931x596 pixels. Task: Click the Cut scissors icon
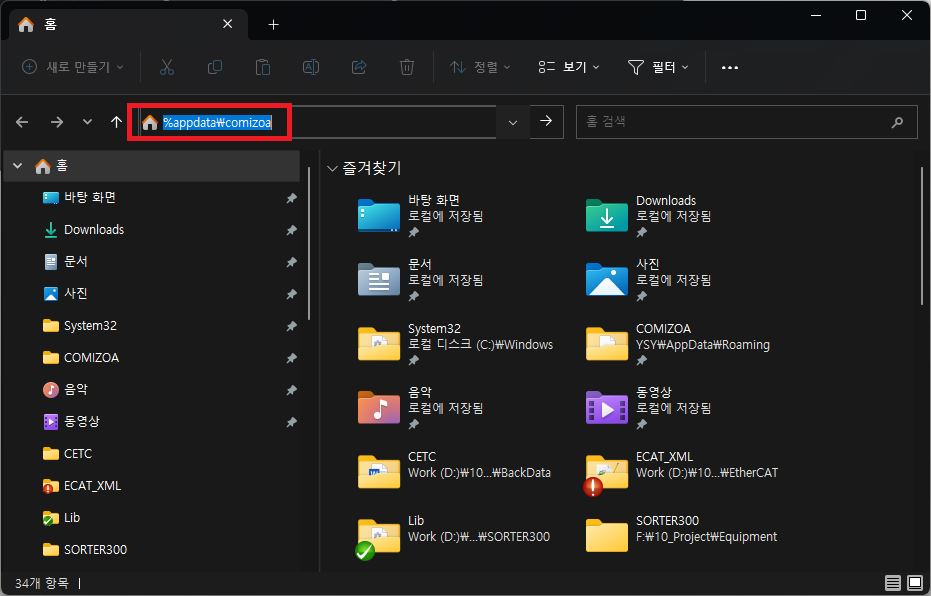pos(167,67)
